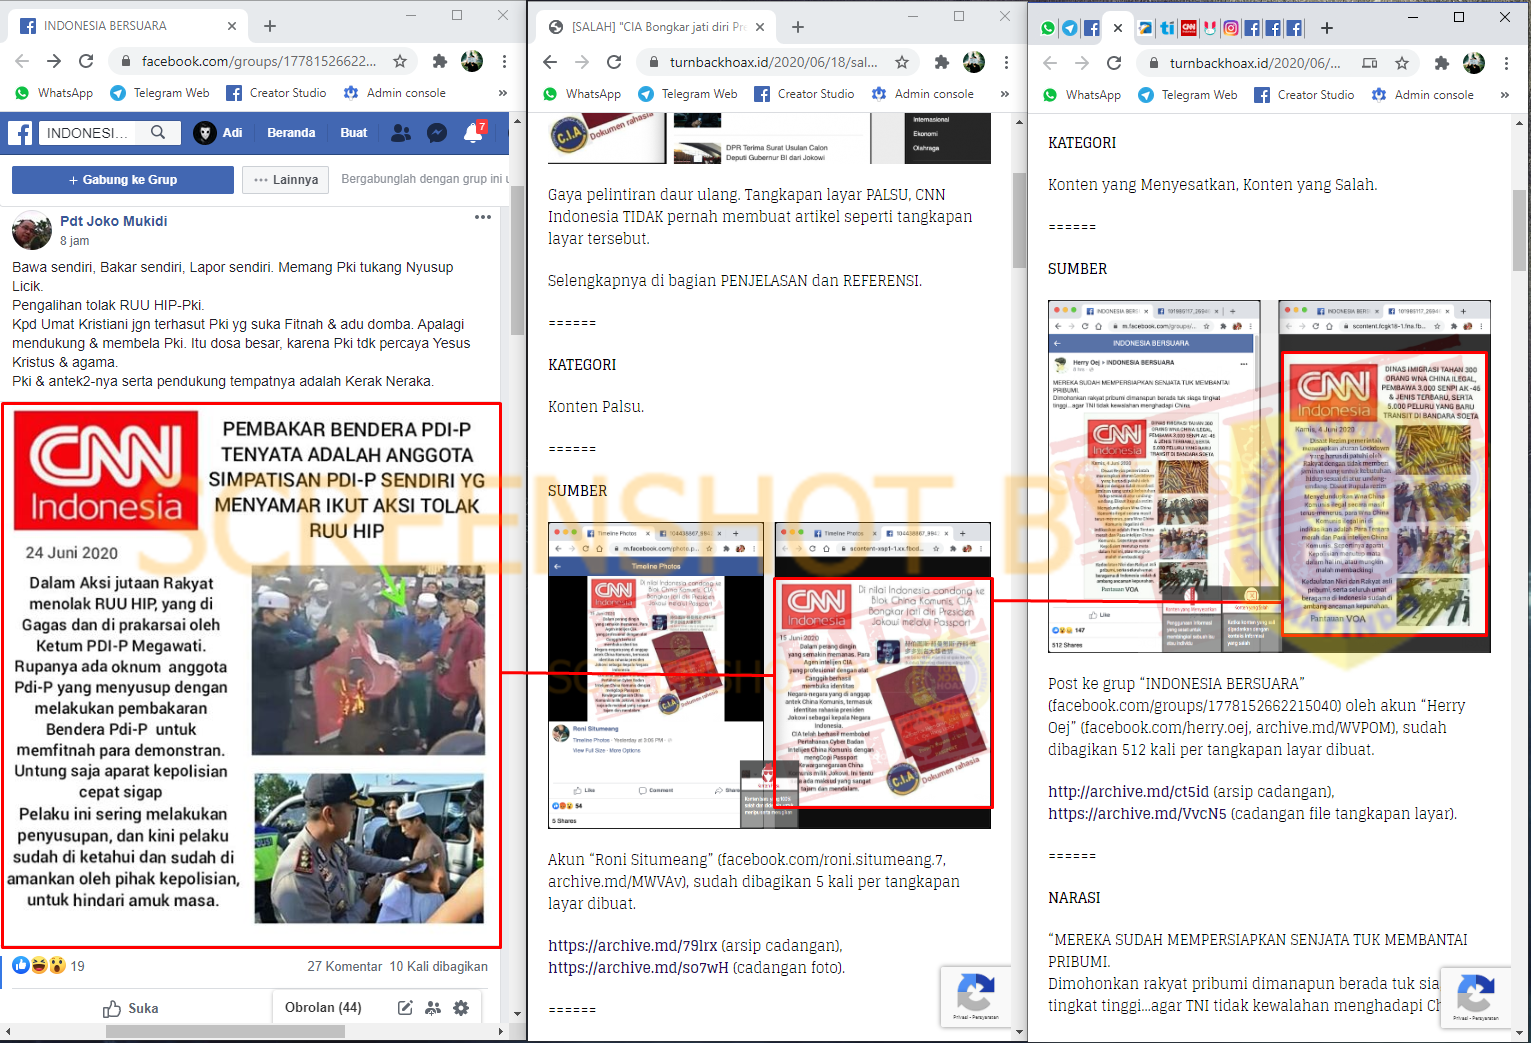Close the INDONESIA BERSUARA tab

click(231, 26)
